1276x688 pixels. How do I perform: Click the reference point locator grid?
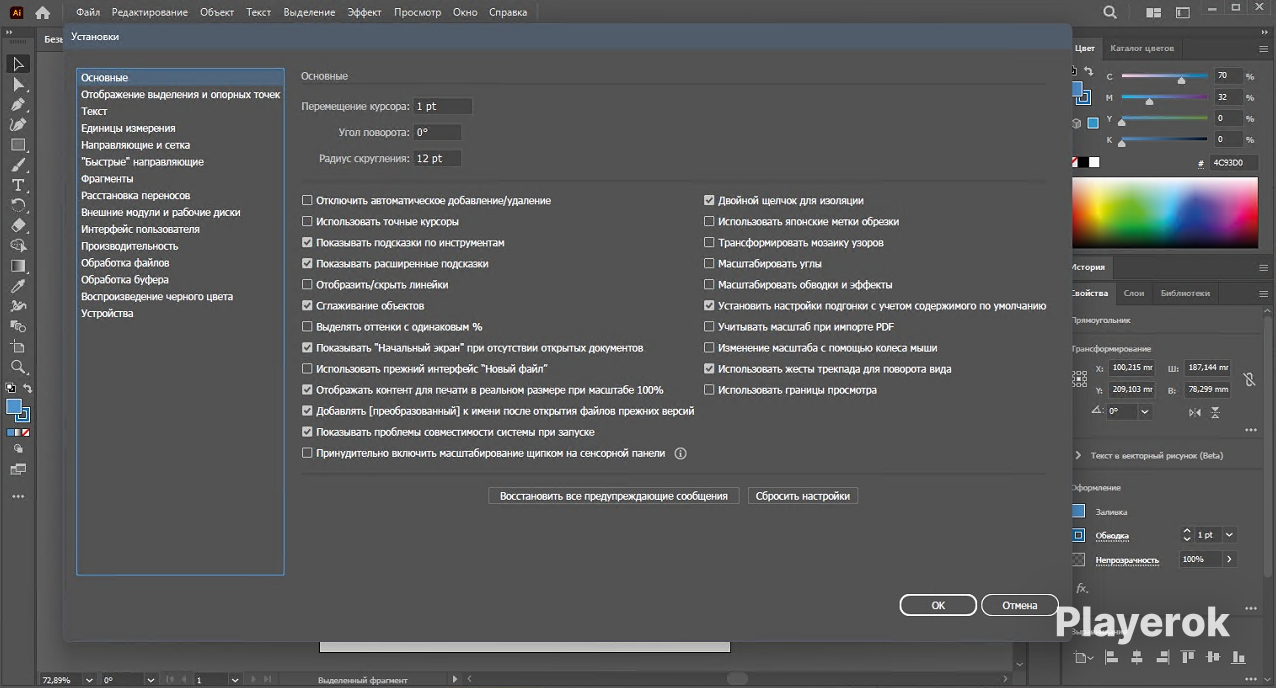click(x=1079, y=379)
